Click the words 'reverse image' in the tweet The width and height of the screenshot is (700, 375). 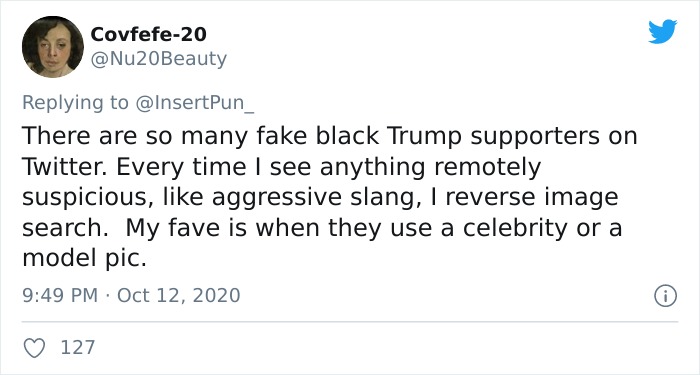[x=532, y=198]
